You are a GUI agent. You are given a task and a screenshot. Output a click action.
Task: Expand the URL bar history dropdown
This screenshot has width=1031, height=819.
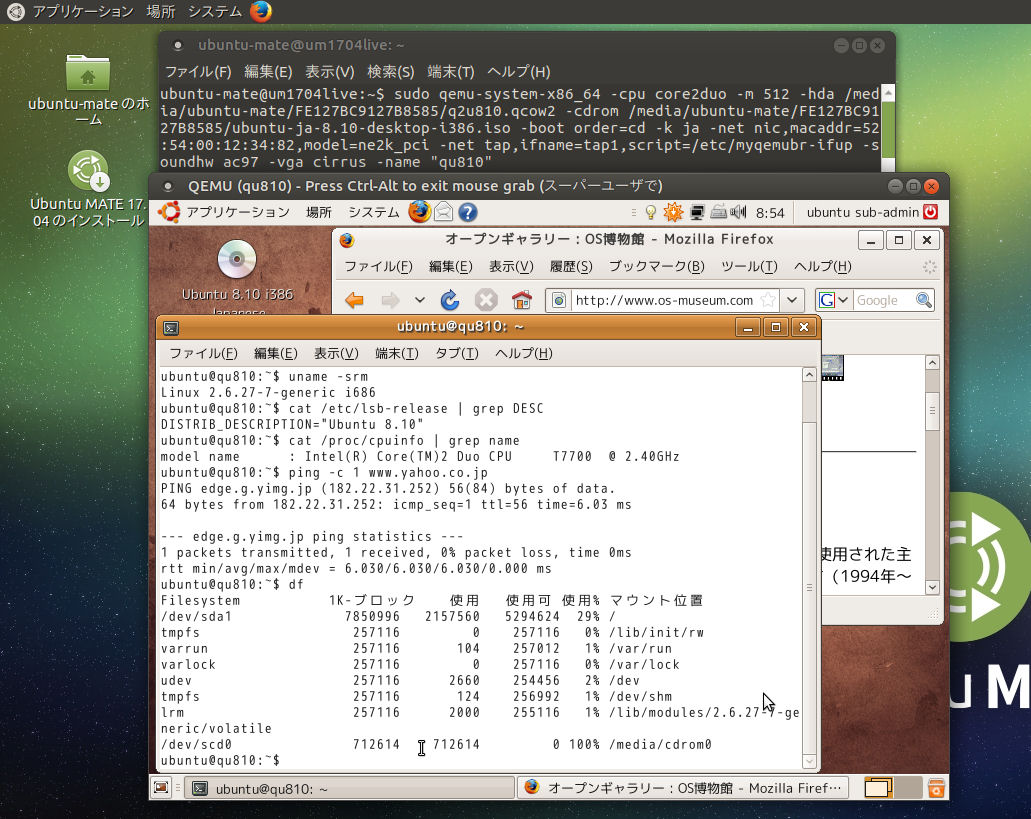point(792,300)
